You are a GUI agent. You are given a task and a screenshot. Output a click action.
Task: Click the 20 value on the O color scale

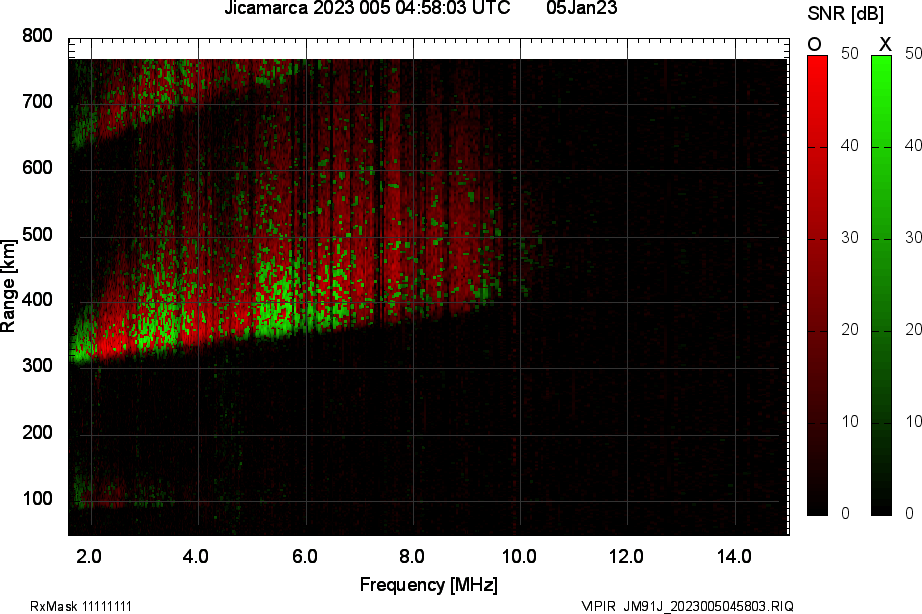[x=850, y=329]
